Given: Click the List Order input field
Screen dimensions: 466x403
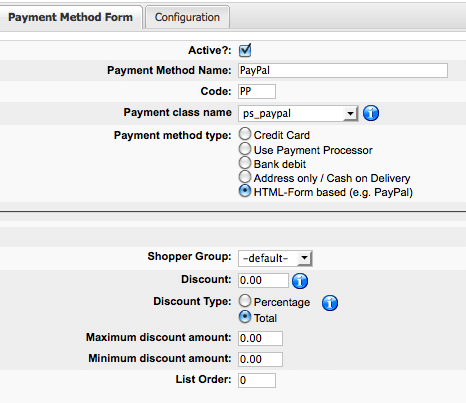Looking at the screenshot, I should pos(257,380).
